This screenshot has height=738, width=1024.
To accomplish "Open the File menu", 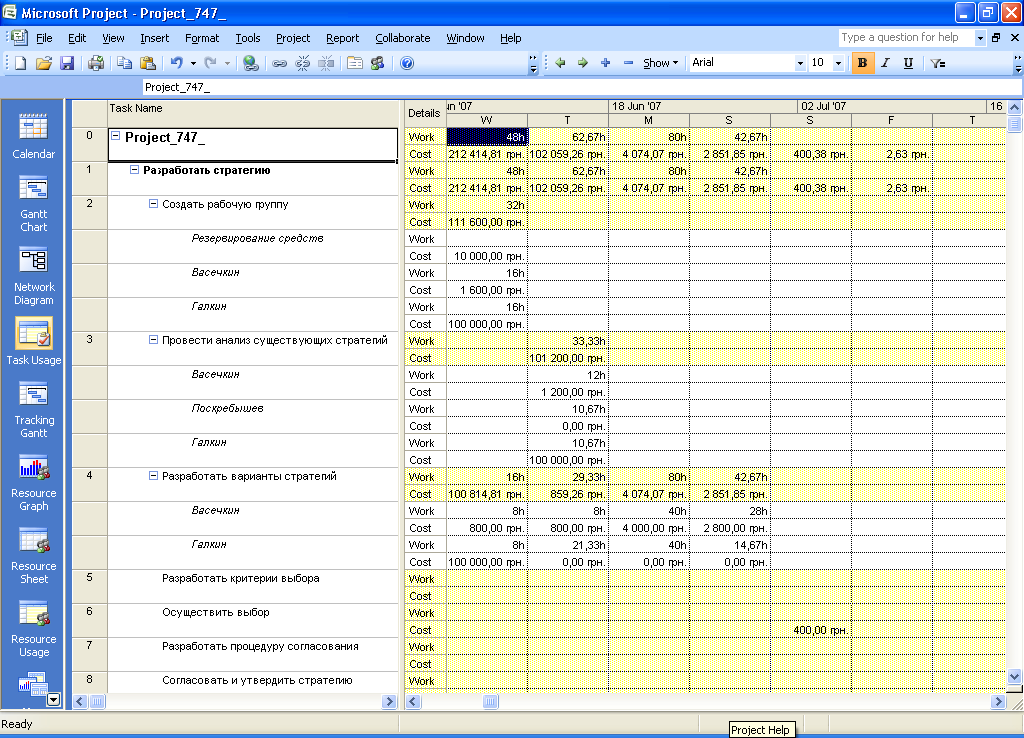I will click(44, 38).
